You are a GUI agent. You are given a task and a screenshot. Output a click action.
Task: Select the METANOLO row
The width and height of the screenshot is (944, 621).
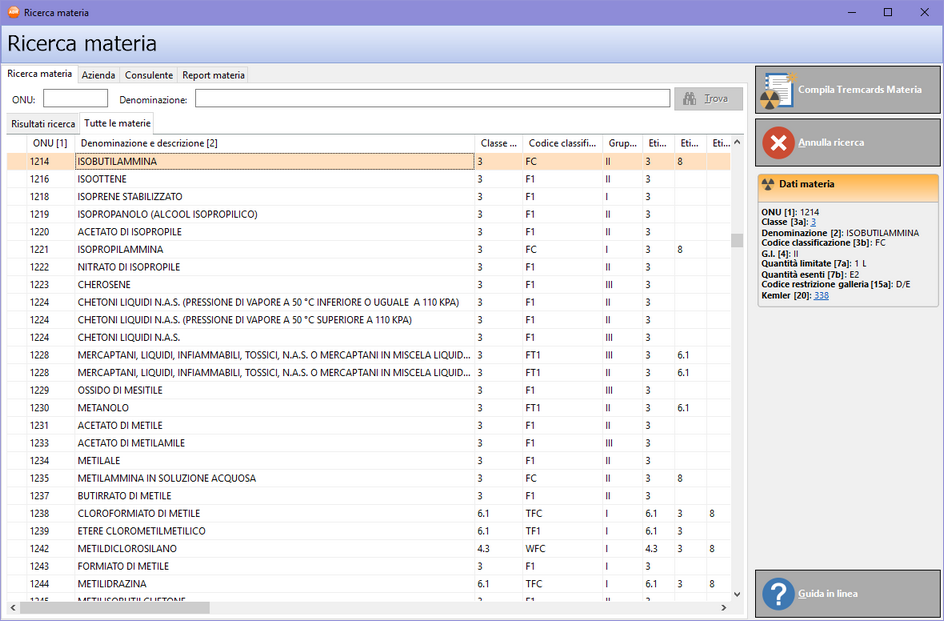click(x=105, y=408)
